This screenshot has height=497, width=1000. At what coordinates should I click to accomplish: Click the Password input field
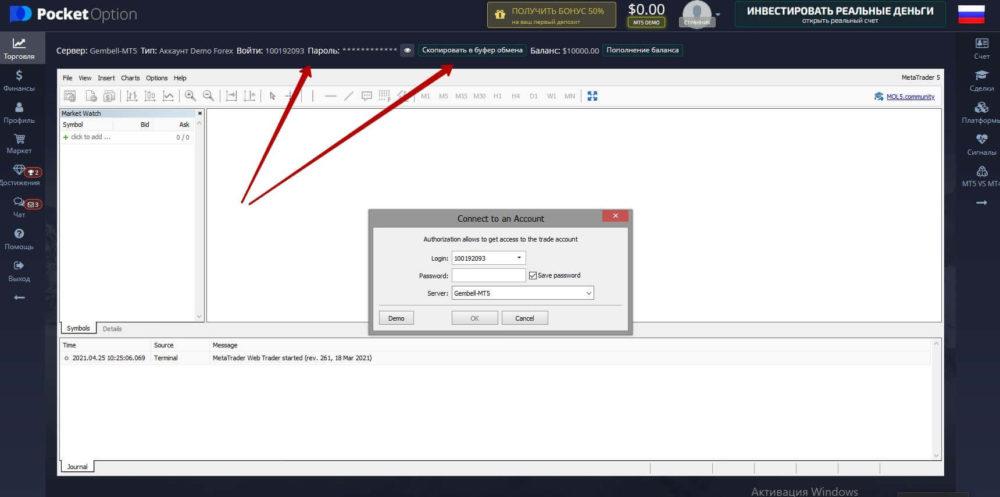pos(488,275)
